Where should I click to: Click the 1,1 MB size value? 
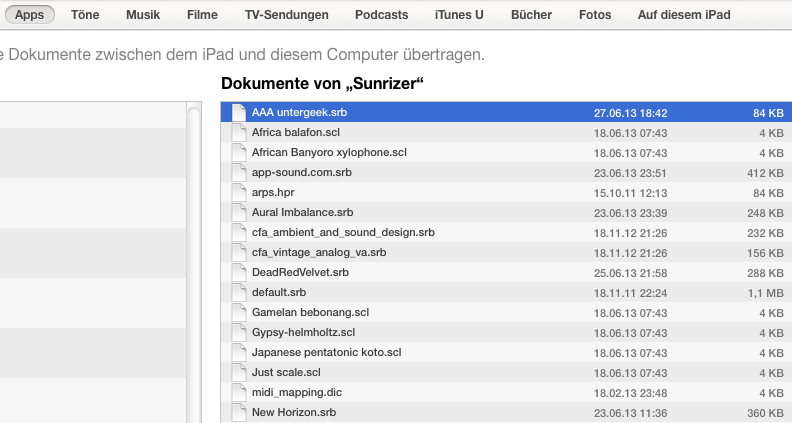point(766,293)
